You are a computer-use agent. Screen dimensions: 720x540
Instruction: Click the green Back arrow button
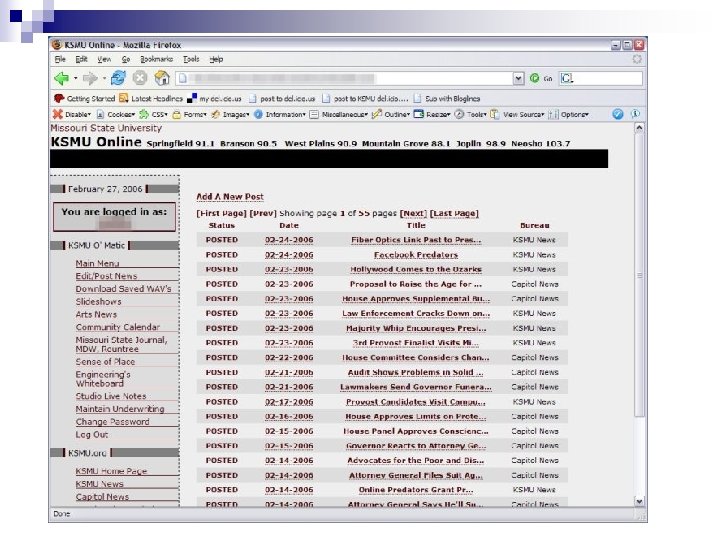click(x=62, y=79)
